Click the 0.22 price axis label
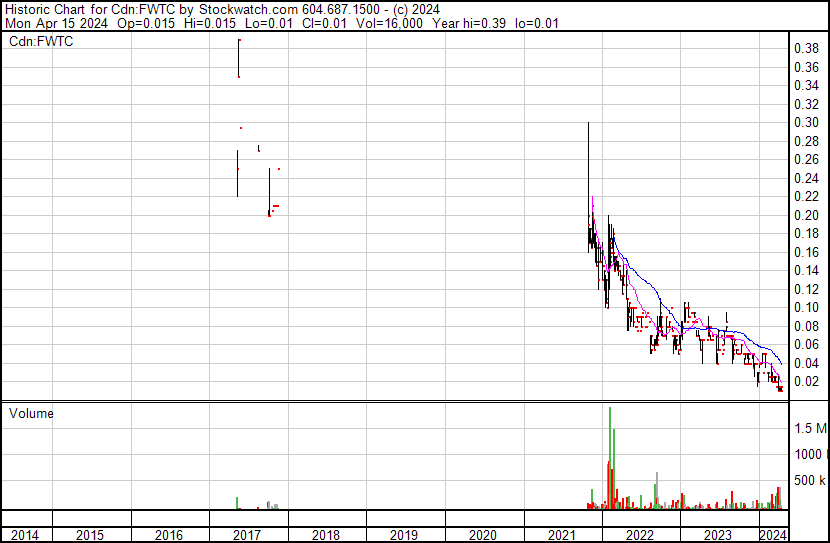The width and height of the screenshot is (830, 543). tap(806, 196)
